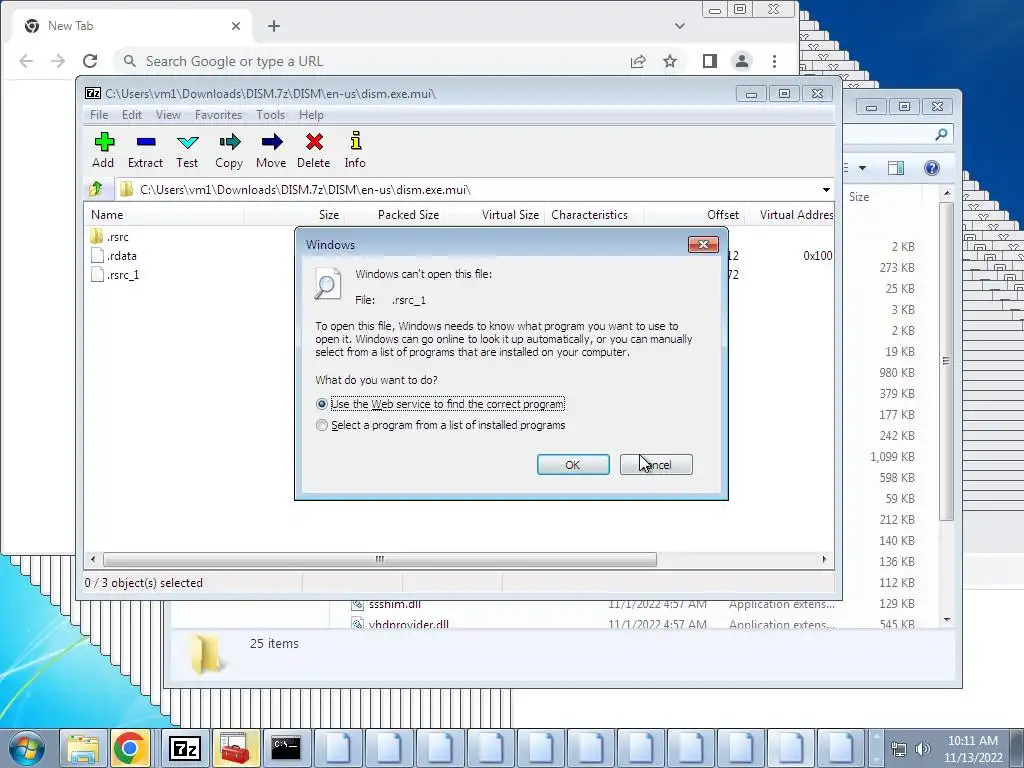Go up one folder level in 7-Zip
Screen dimensions: 1024x768
(x=96, y=189)
